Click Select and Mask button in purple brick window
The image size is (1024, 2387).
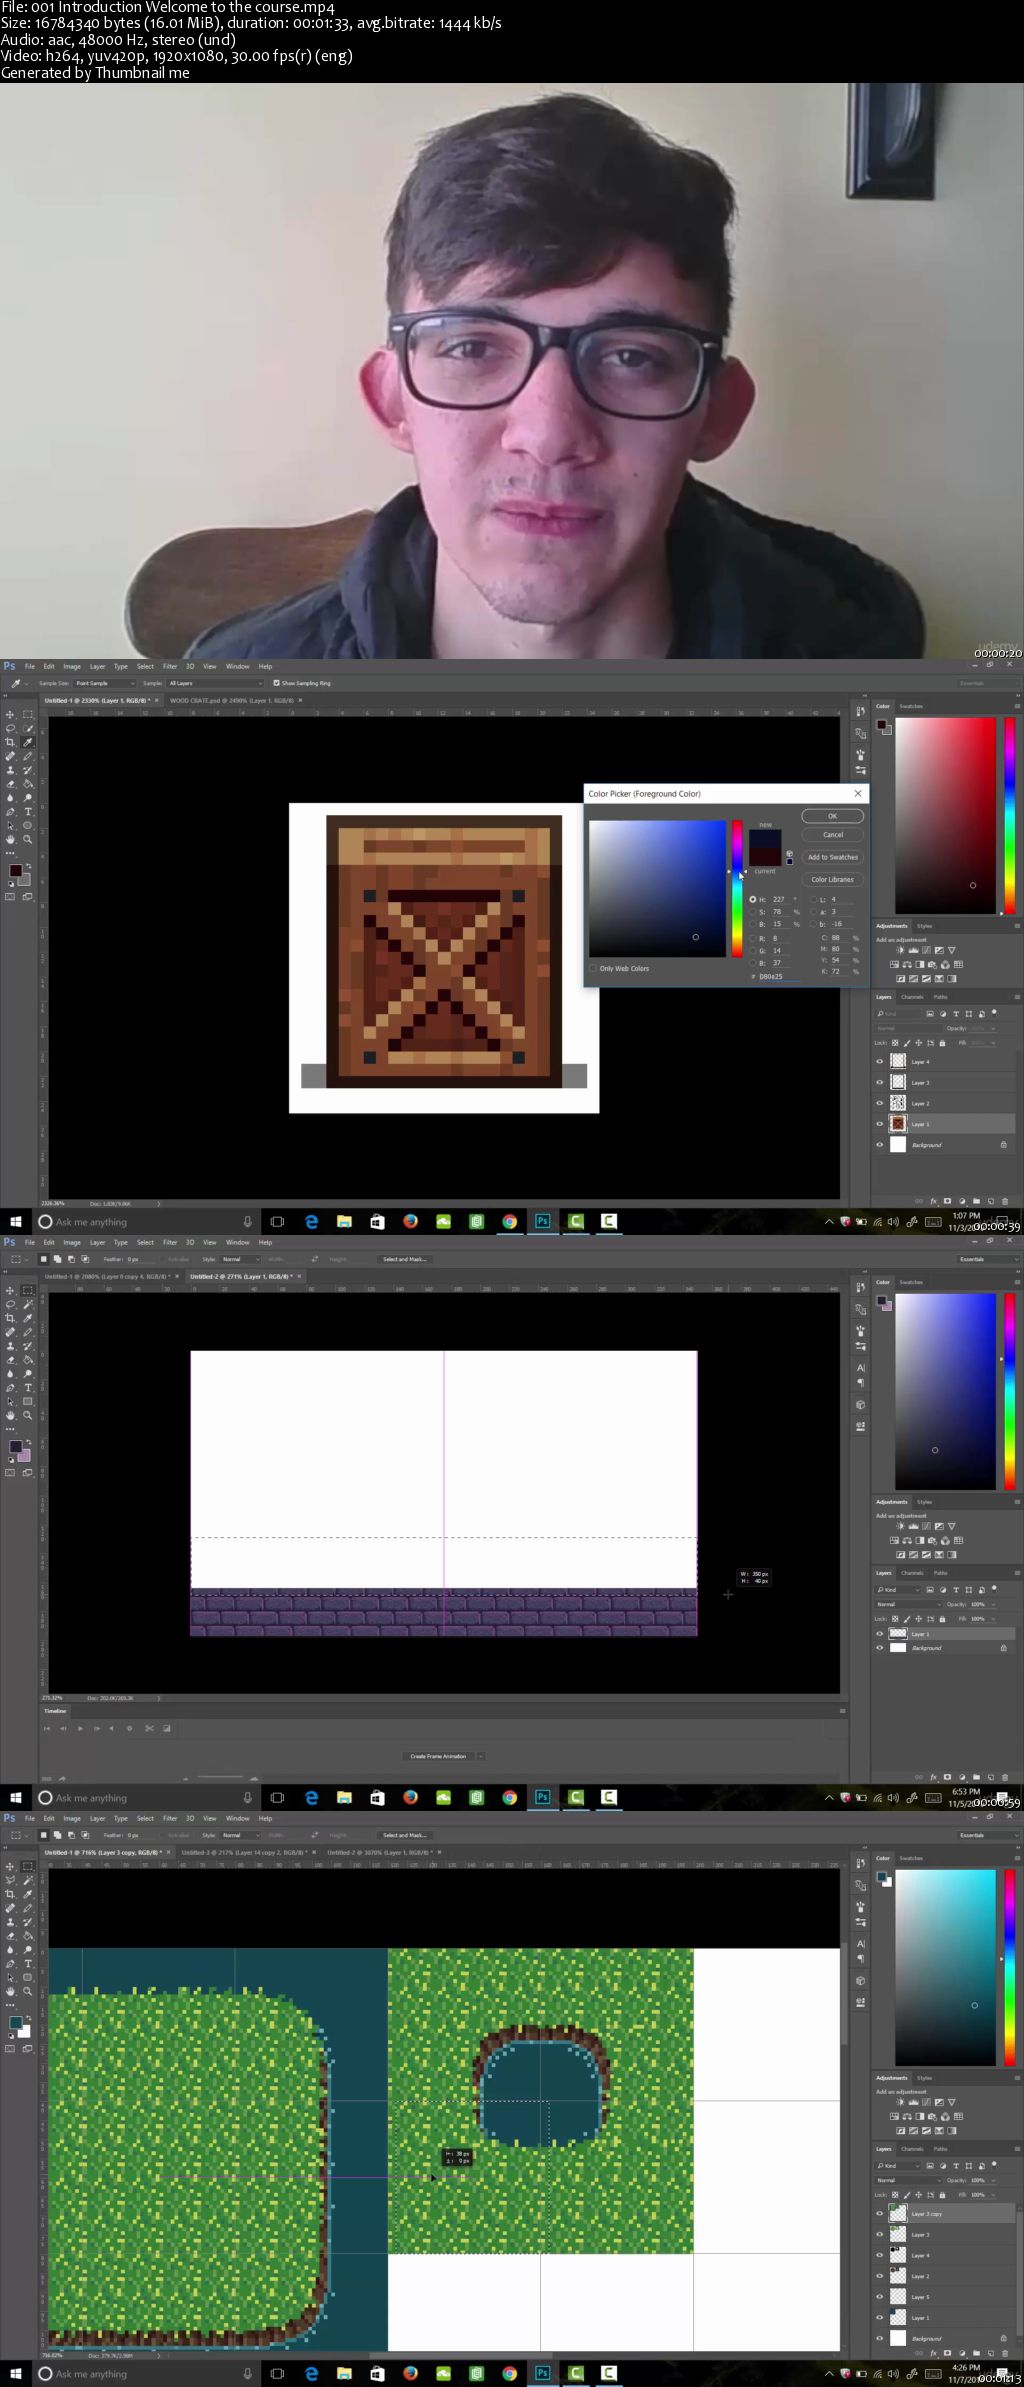tap(404, 1259)
